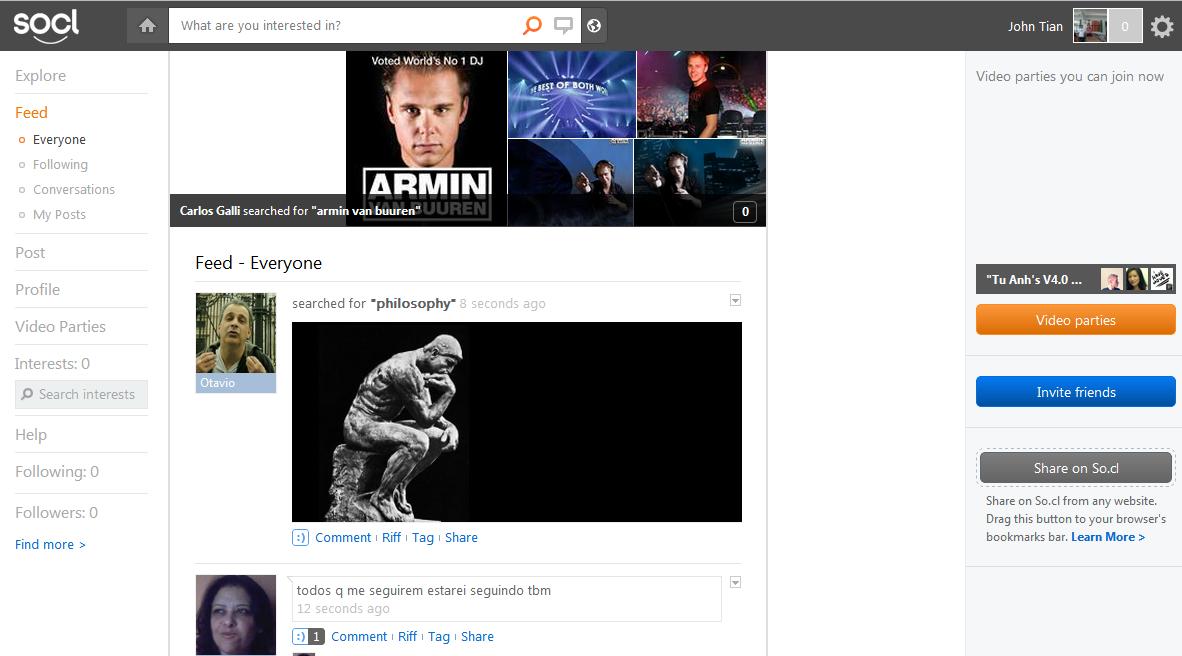Click the Socl logo
The width and height of the screenshot is (1182, 656).
(46, 25)
